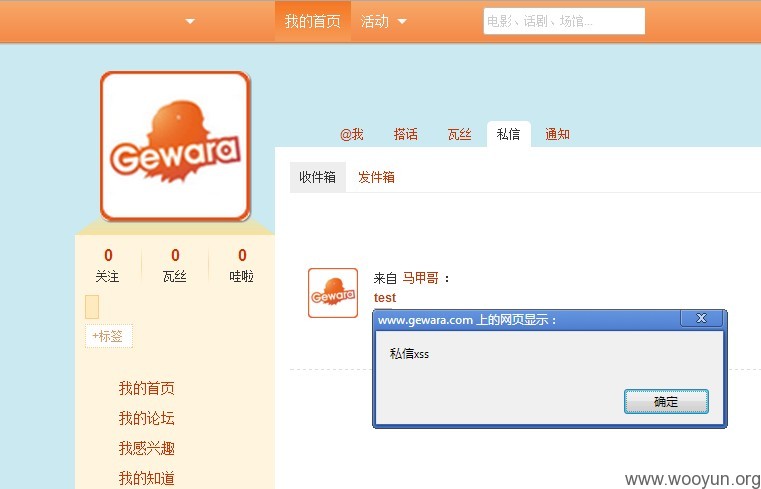The width and height of the screenshot is (761, 489).
Task: Click the large Gewara profile avatar
Action: pyautogui.click(x=175, y=146)
